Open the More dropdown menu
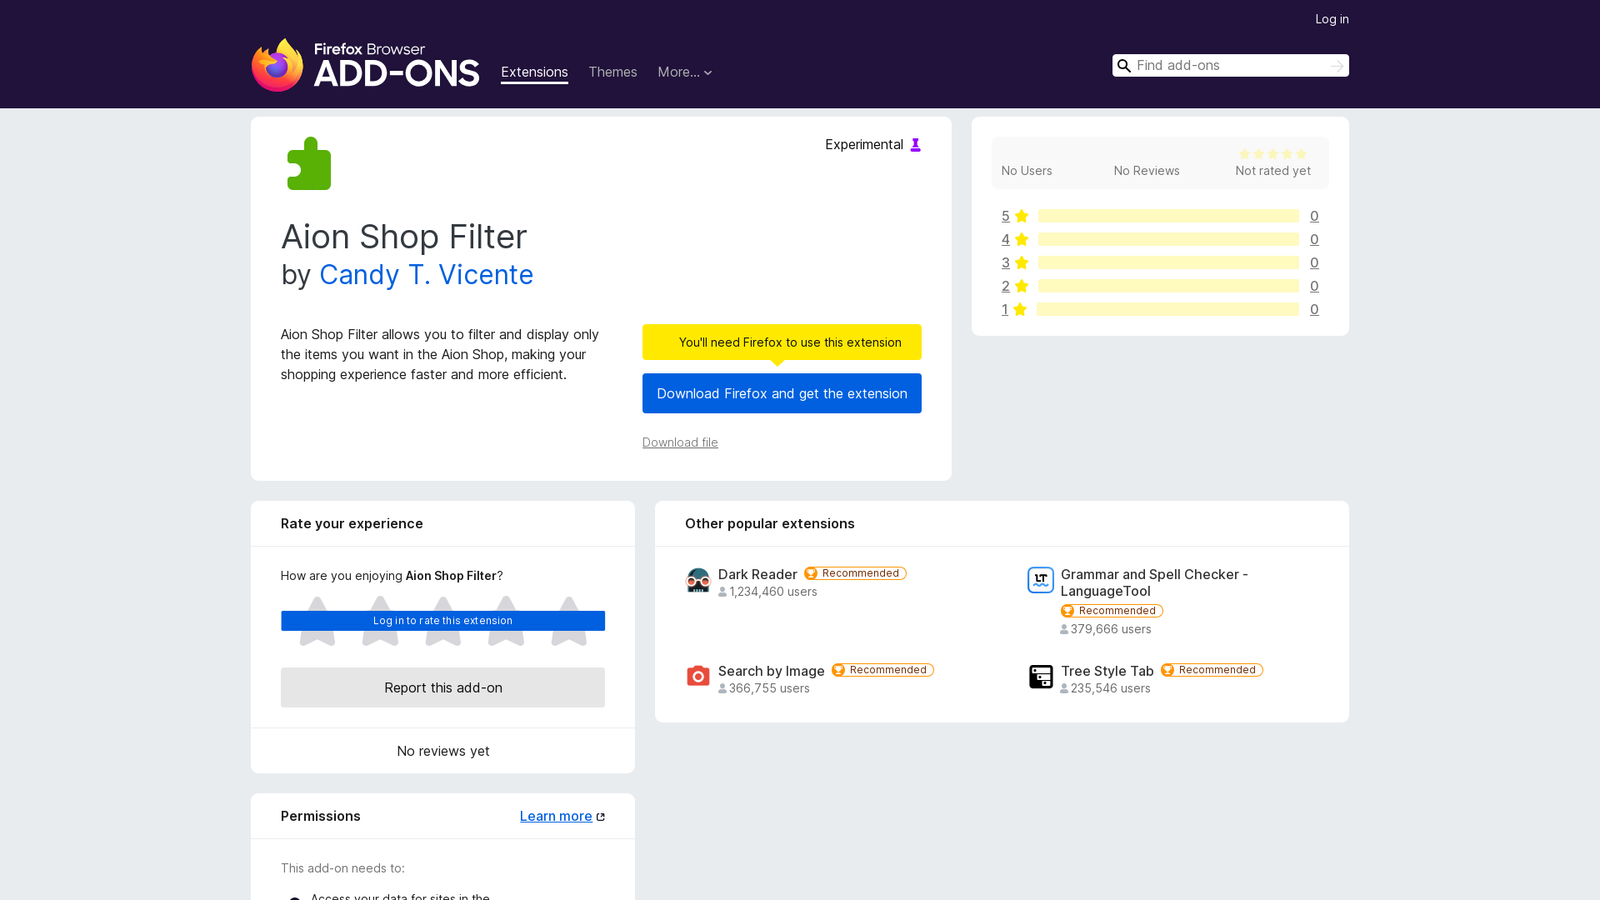 coord(685,72)
